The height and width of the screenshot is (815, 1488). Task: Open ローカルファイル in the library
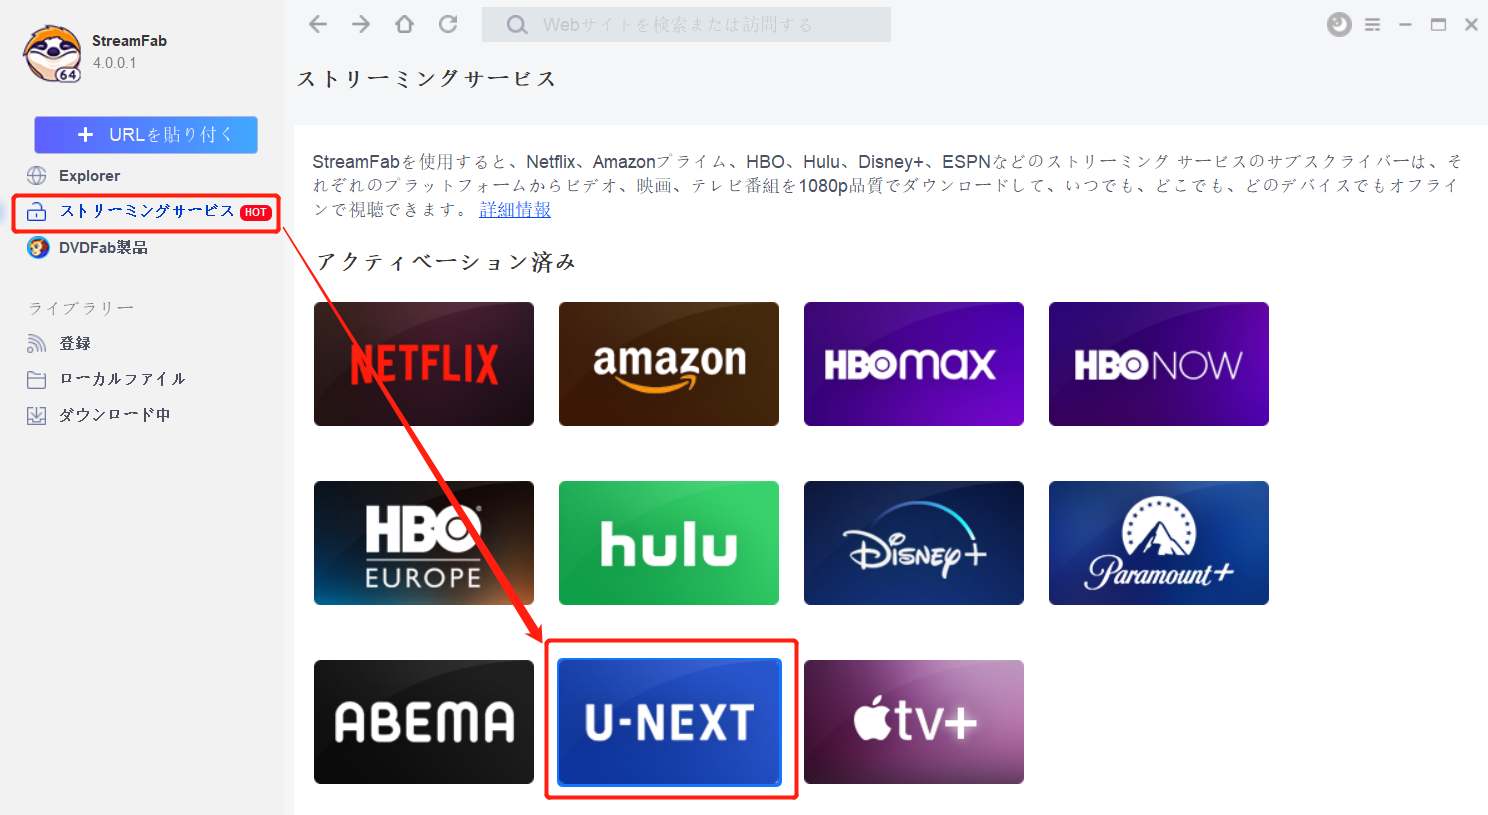(122, 379)
